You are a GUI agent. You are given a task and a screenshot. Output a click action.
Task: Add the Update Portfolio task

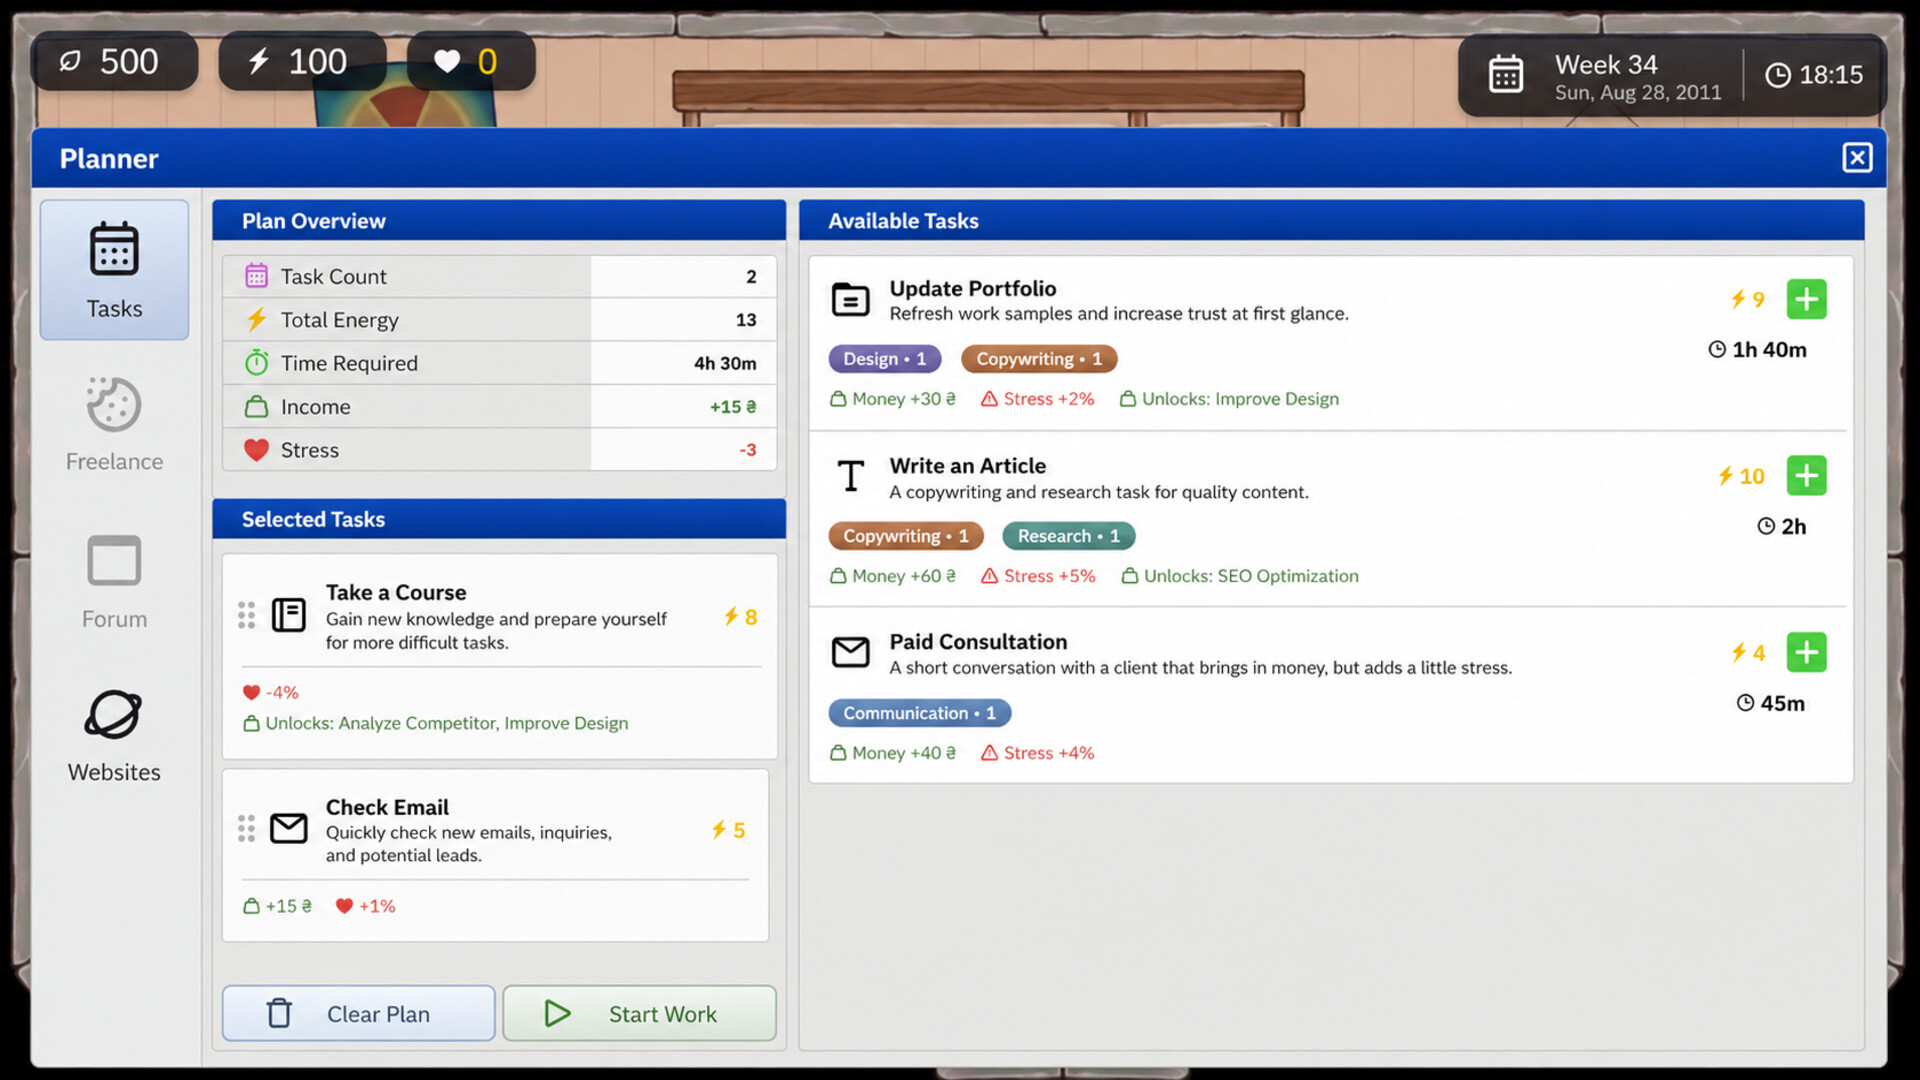point(1806,299)
